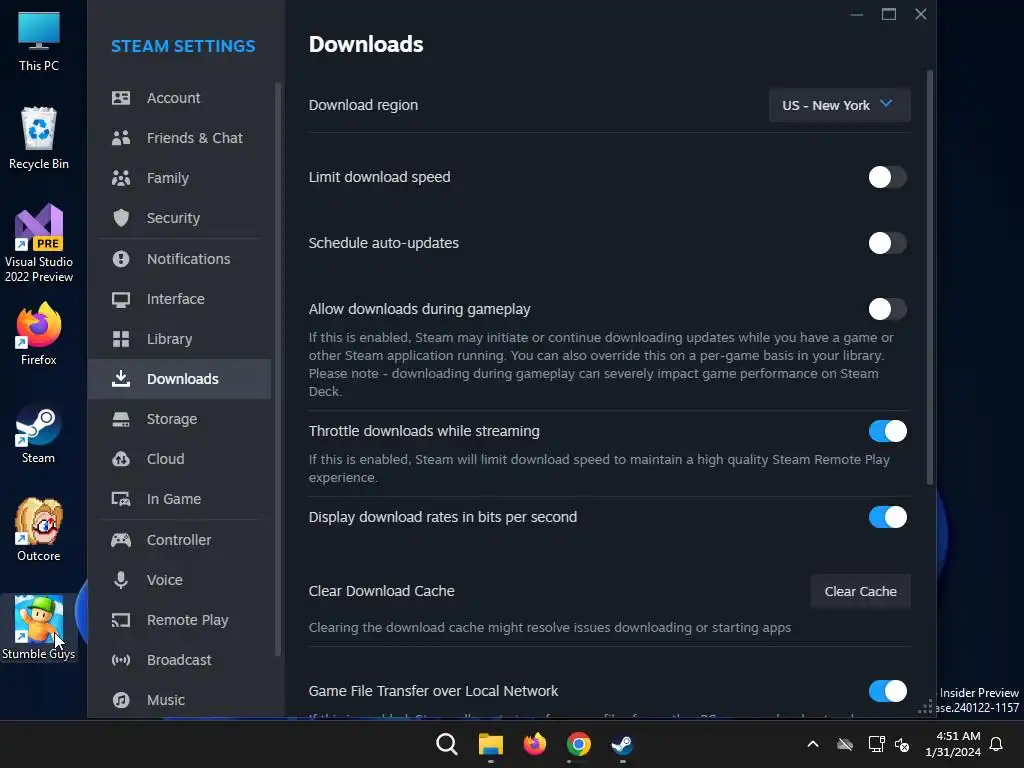Select the Firefox desktop shortcut

point(39,334)
